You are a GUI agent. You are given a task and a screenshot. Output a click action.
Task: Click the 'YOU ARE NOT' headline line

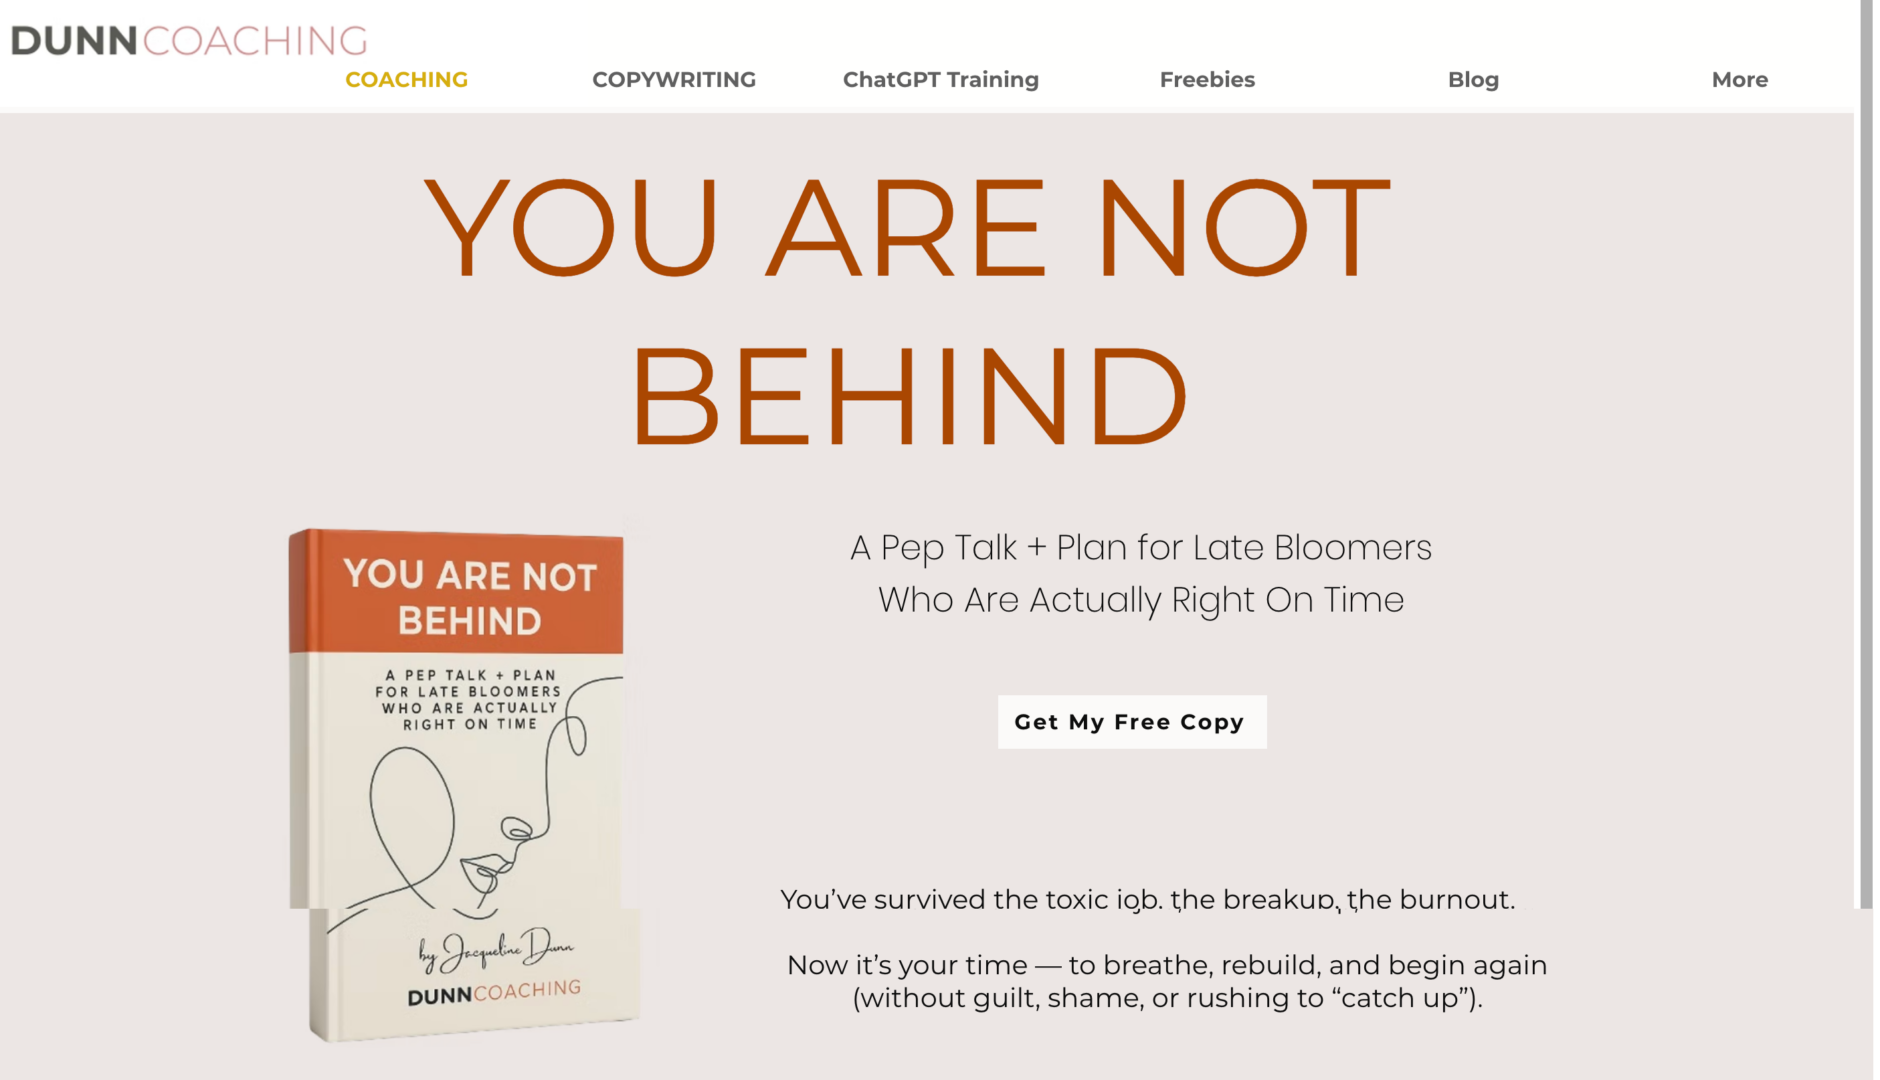[907, 228]
